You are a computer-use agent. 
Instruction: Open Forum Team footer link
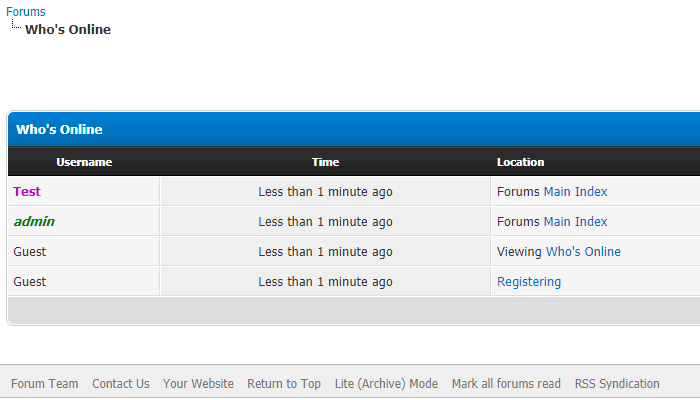click(x=44, y=384)
